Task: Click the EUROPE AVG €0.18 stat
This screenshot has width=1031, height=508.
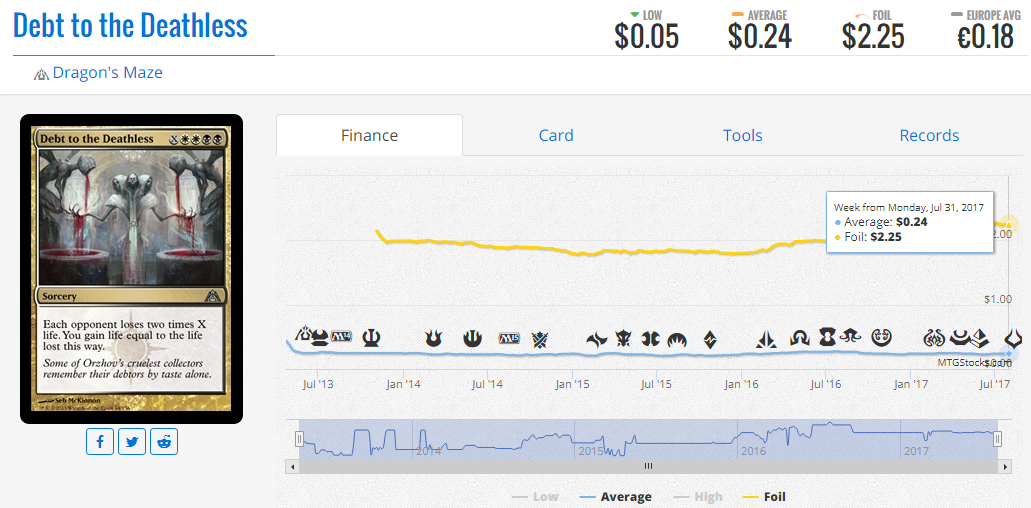Action: coord(985,31)
